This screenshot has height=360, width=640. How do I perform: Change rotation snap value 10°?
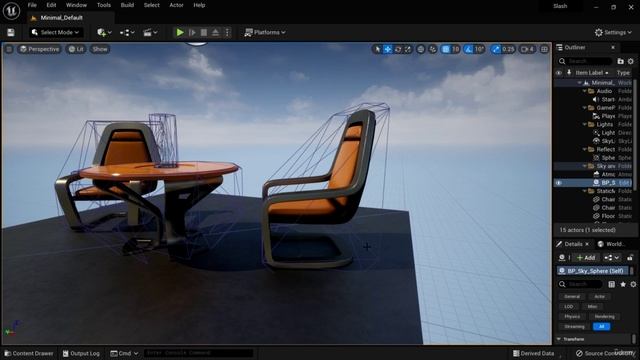pyautogui.click(x=479, y=49)
